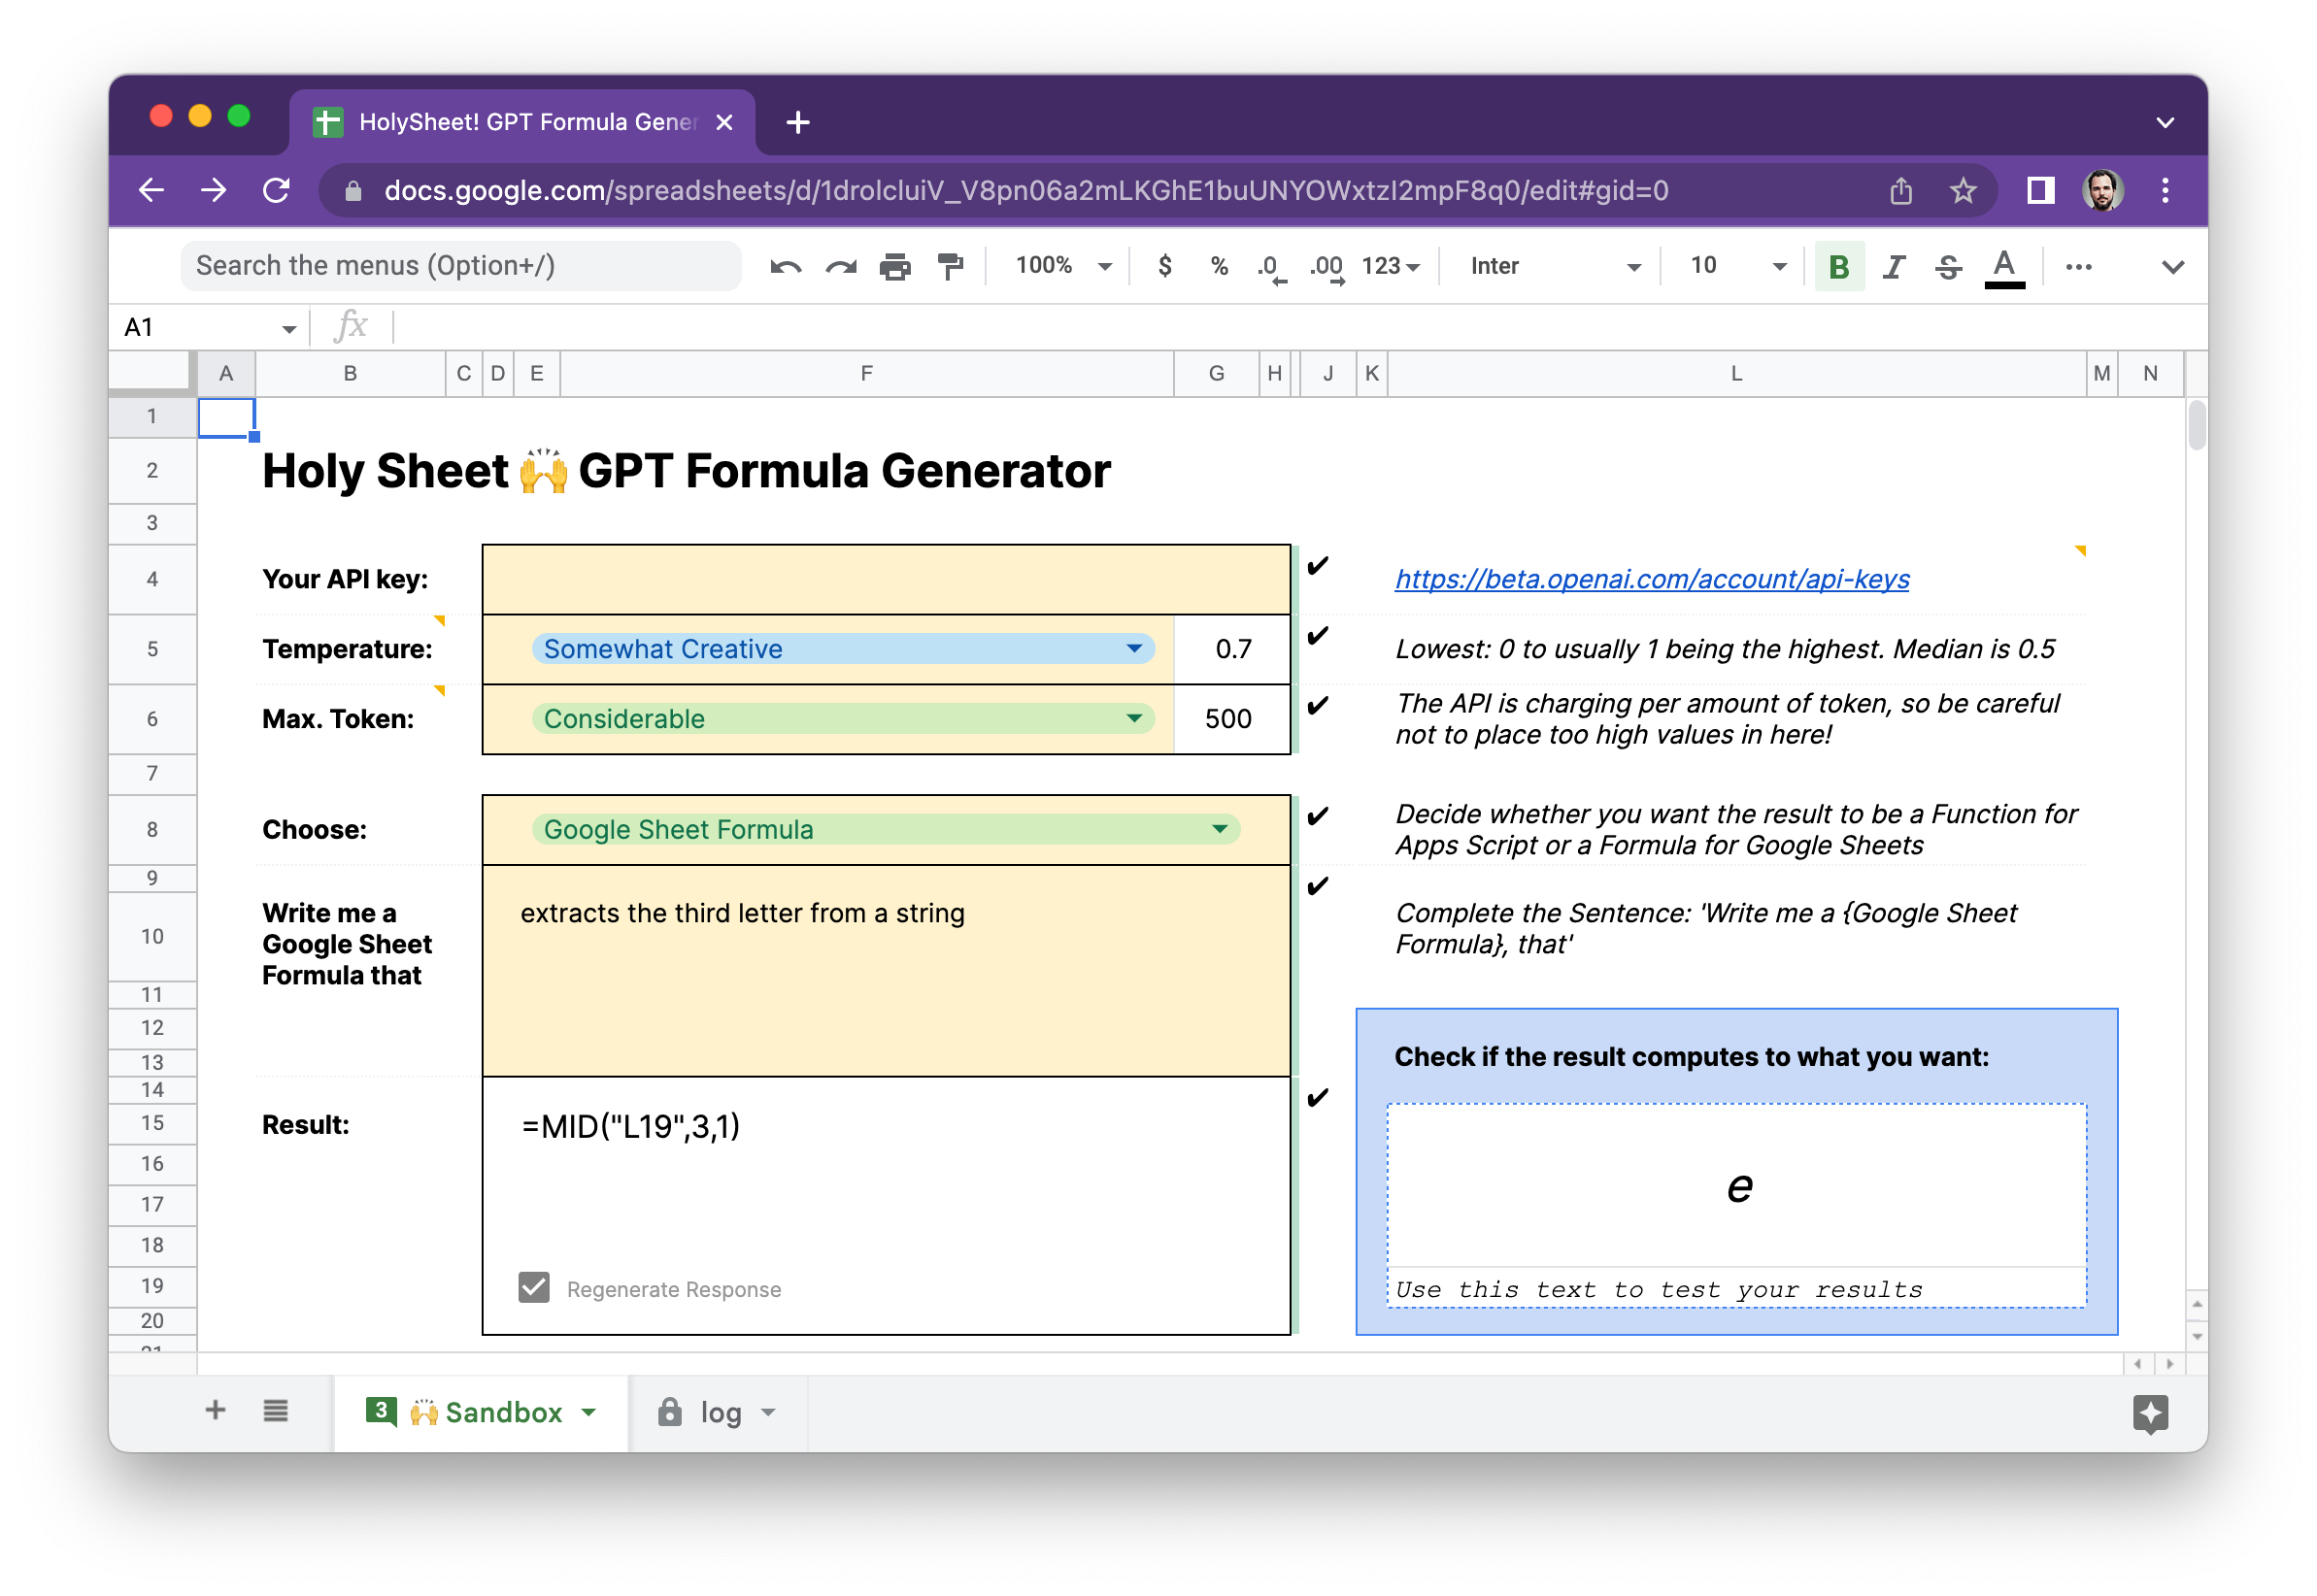Image resolution: width=2317 pixels, height=1596 pixels.
Task: Apply strikethrough formatting
Action: tap(1948, 267)
